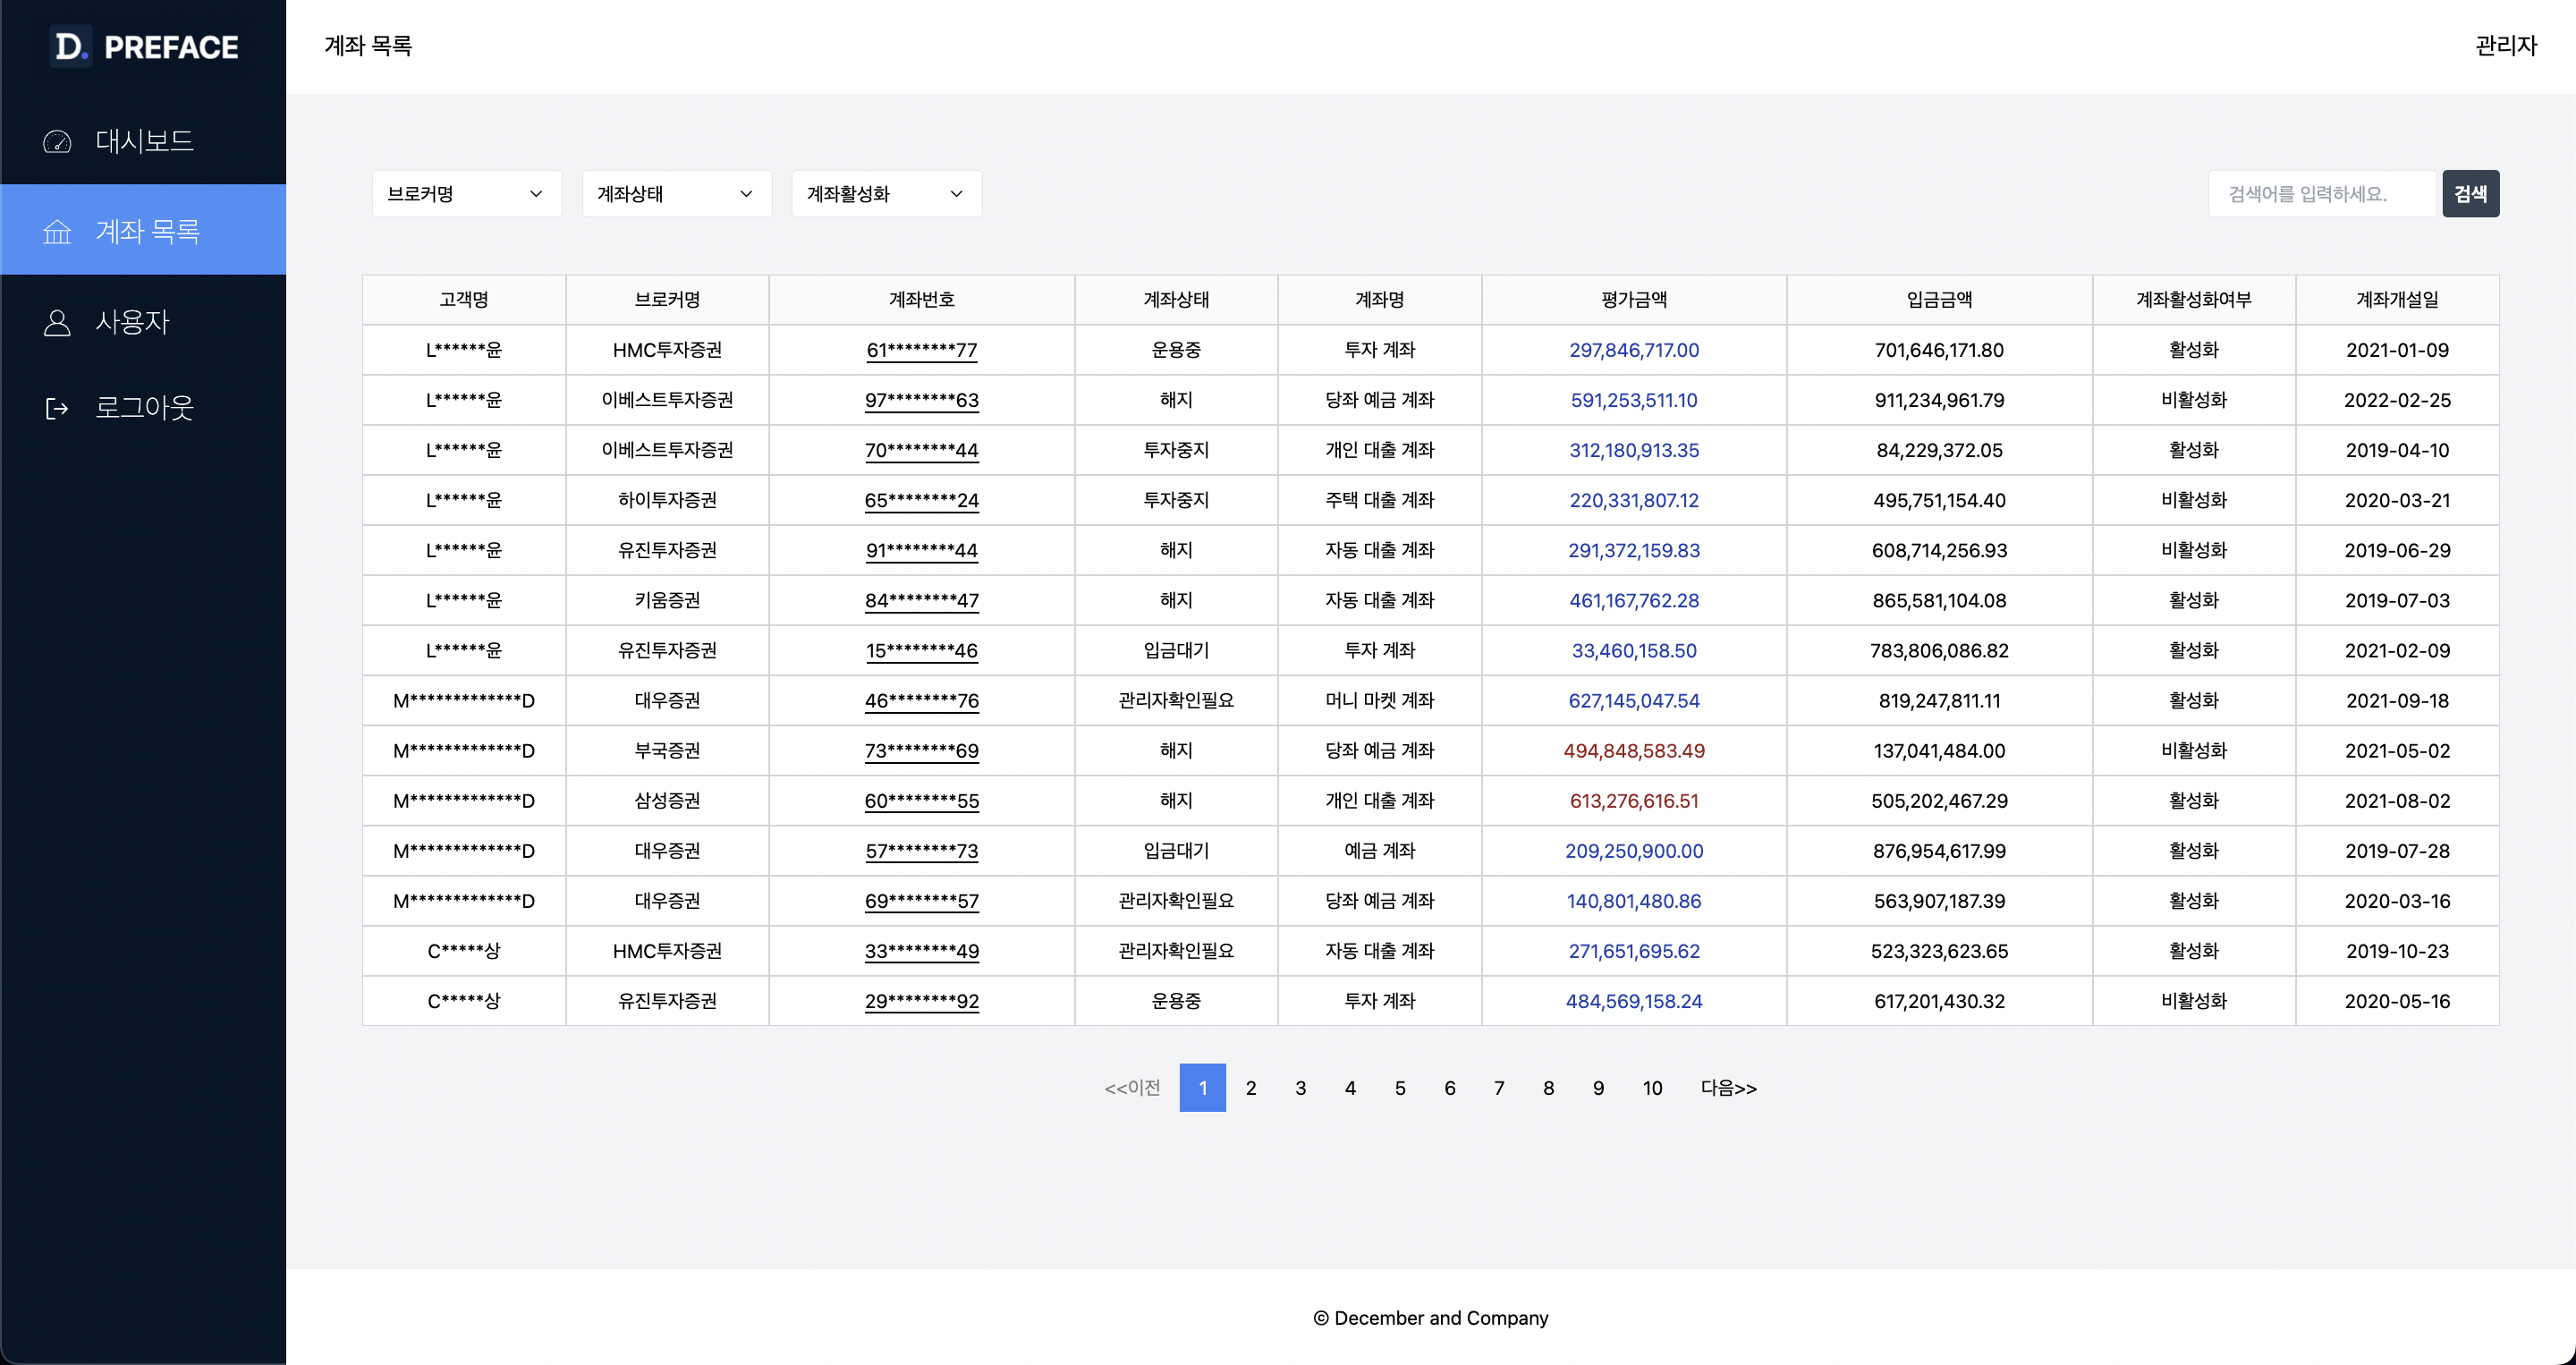
Task: Sort by 평가금액 column header
Action: point(1634,299)
